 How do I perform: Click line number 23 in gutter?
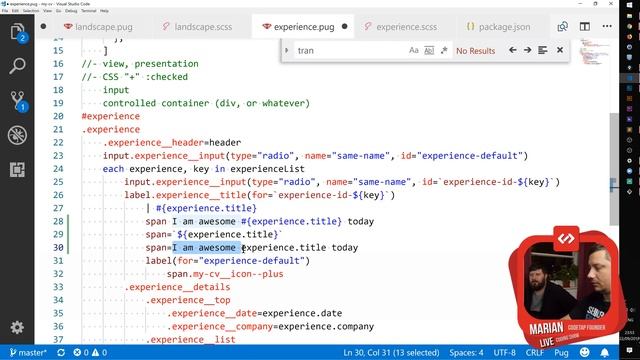click(58, 156)
